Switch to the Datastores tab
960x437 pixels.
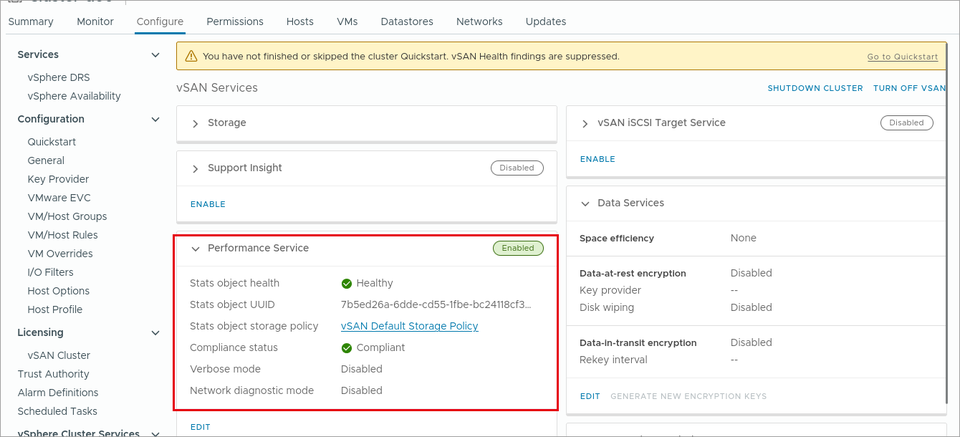[x=407, y=21]
